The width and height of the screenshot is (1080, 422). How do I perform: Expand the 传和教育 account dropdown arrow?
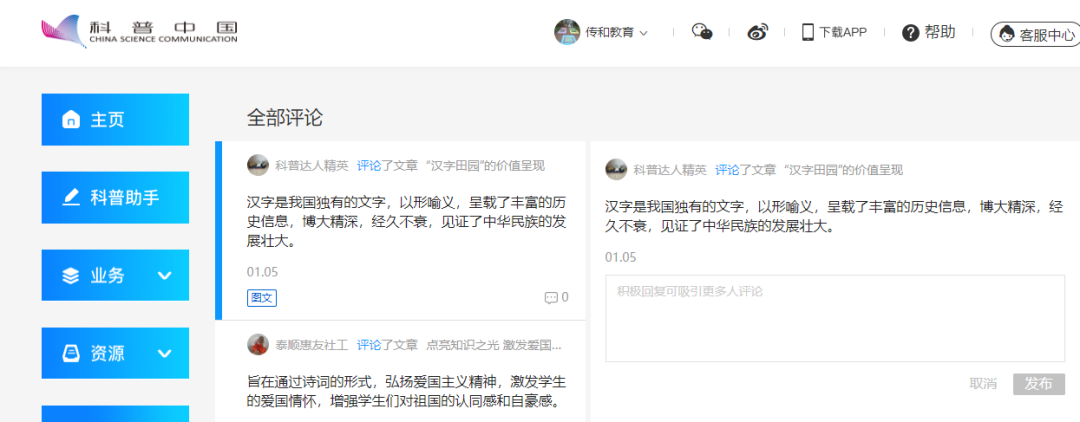644,32
